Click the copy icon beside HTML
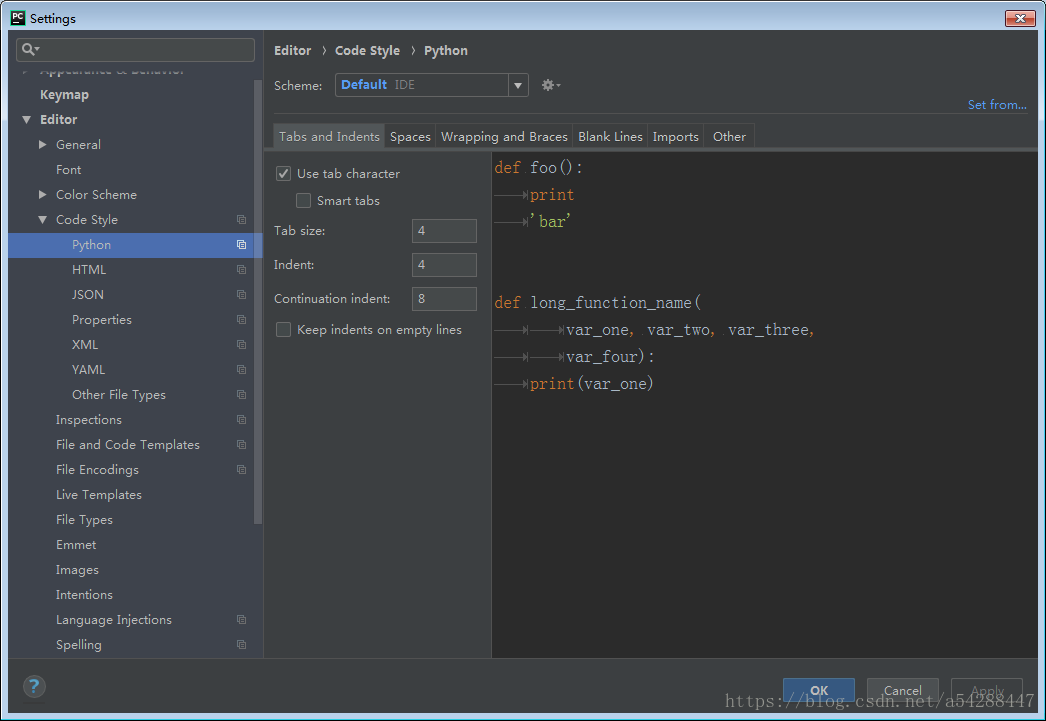The width and height of the screenshot is (1046, 721). tap(241, 269)
